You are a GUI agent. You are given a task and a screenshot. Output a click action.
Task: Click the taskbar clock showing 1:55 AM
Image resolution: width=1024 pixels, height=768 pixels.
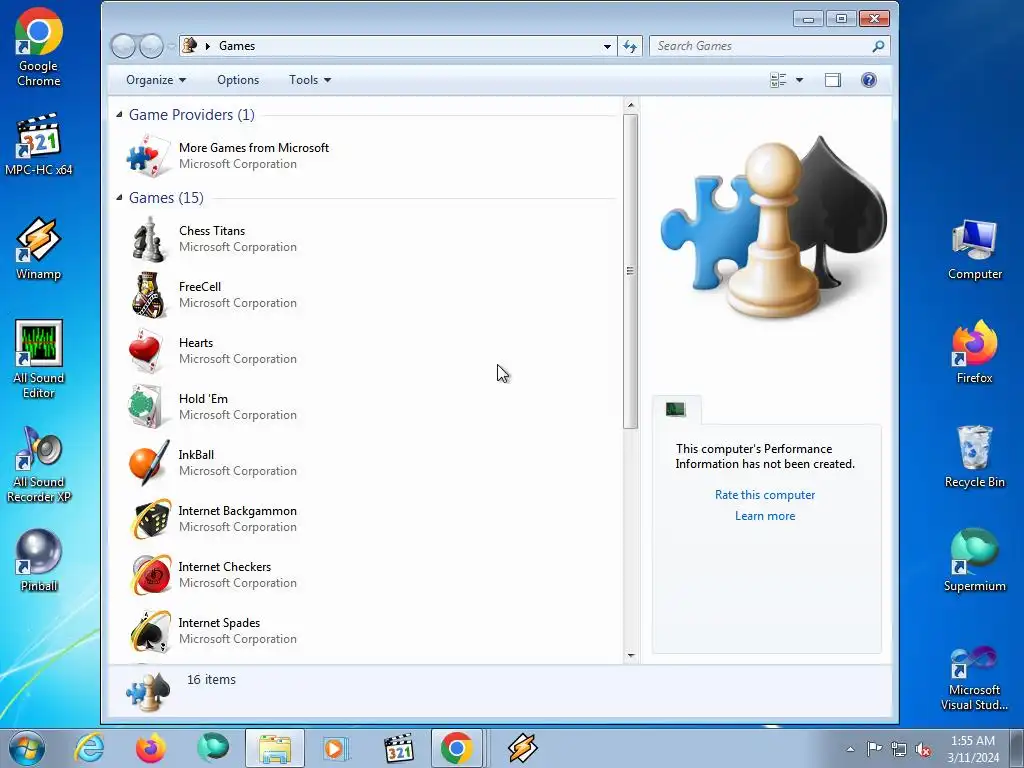tap(973, 749)
